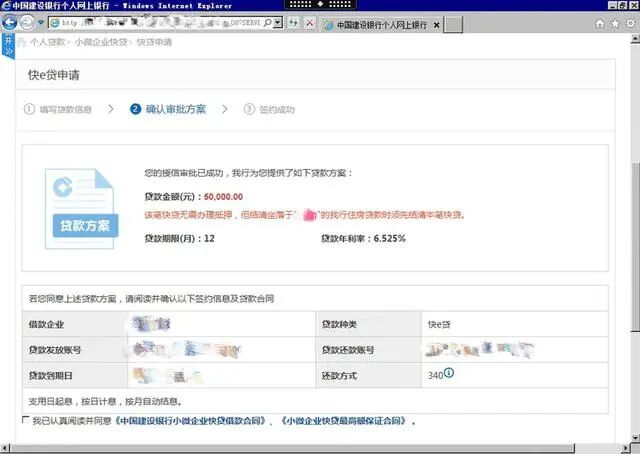The image size is (640, 454).
Task: Select step 1 填写贷款信息
Action: (x=58, y=109)
